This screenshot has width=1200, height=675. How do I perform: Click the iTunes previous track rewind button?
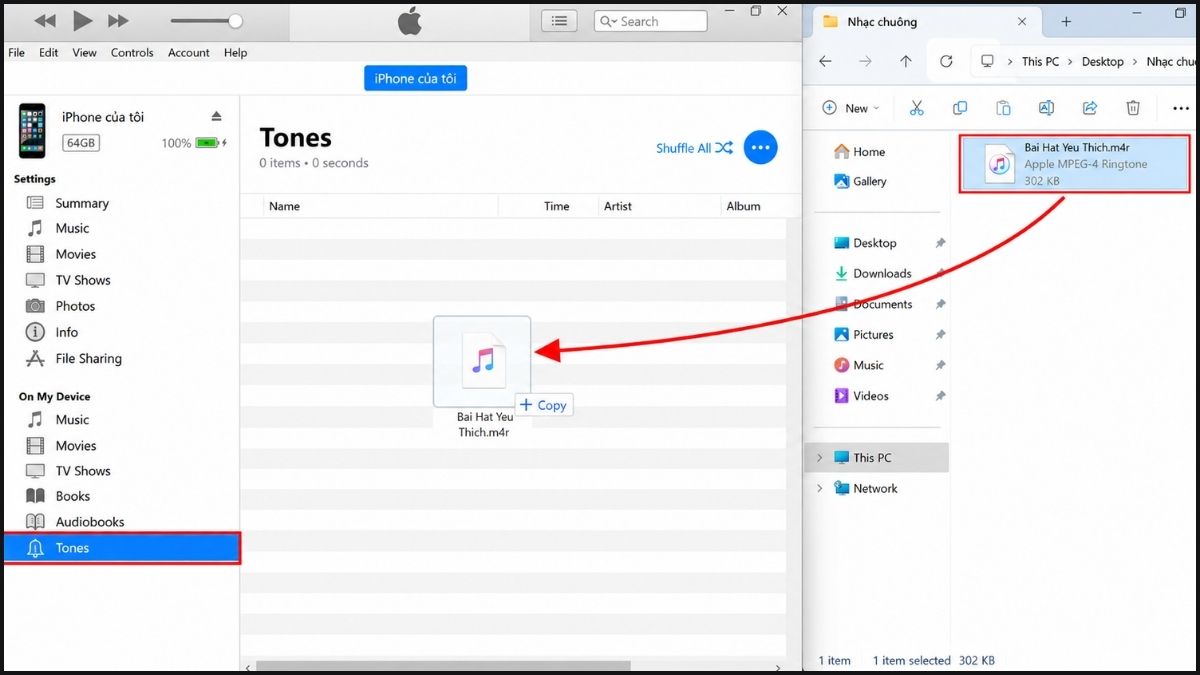(45, 20)
